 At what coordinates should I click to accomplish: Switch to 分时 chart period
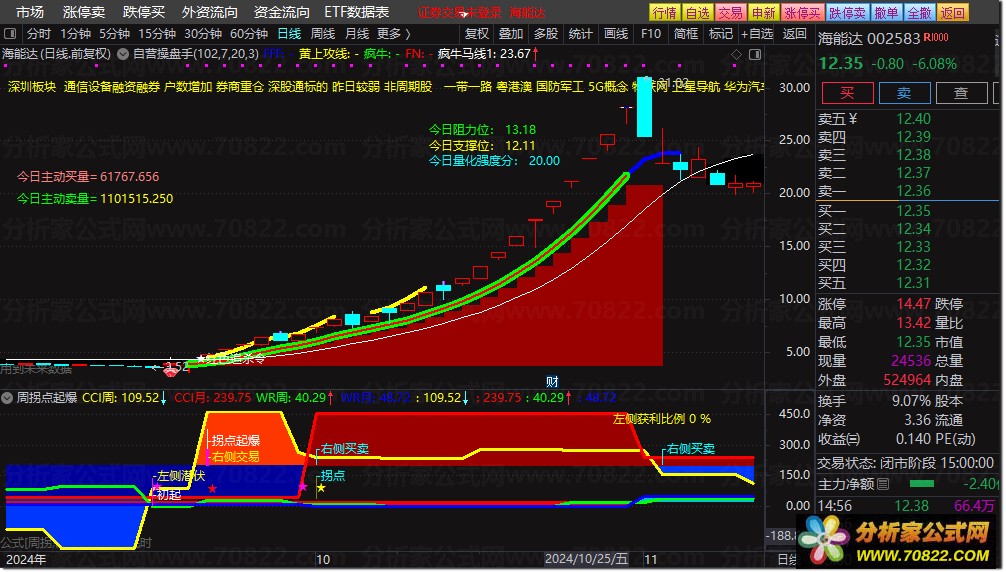pyautogui.click(x=38, y=33)
